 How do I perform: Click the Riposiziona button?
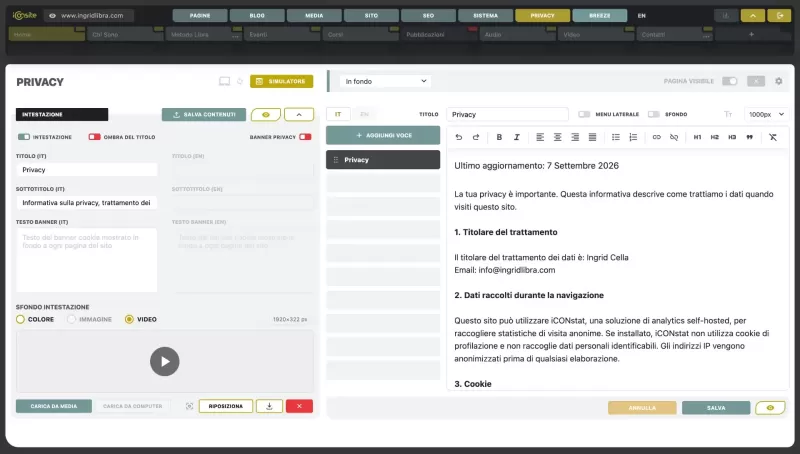[x=226, y=406]
